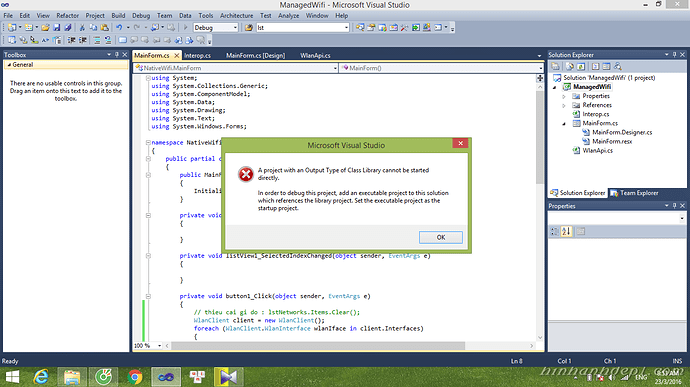Comment out lines using the comment icon
The image size is (690, 387).
point(97,40)
